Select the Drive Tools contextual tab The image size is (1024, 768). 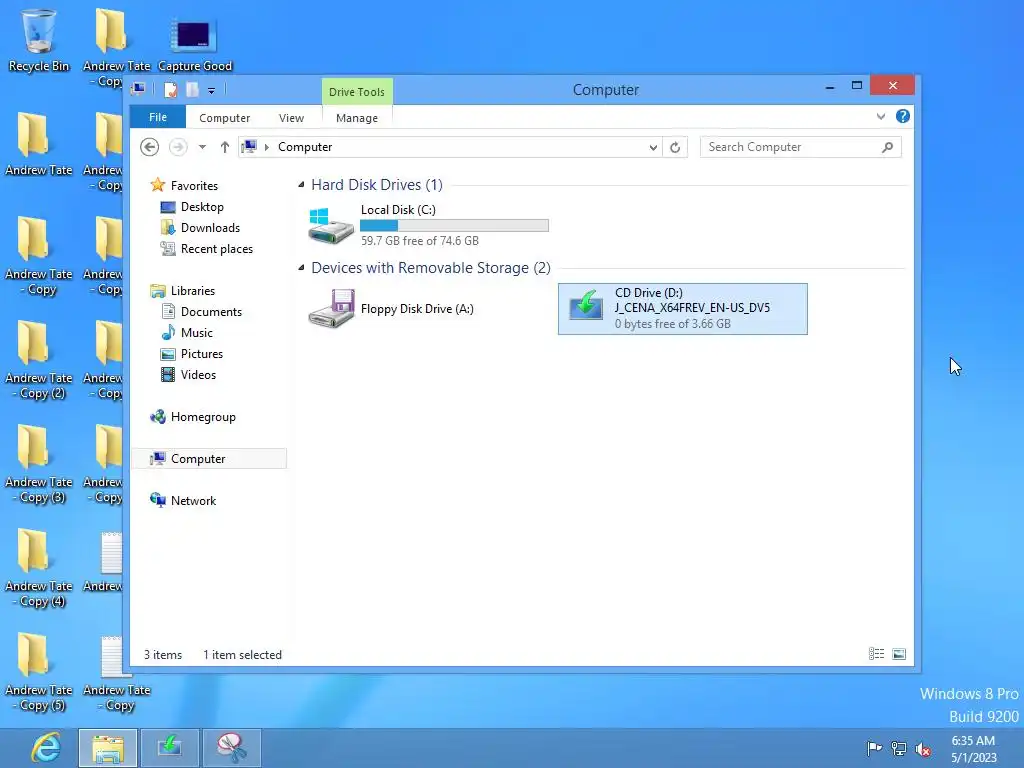click(357, 92)
